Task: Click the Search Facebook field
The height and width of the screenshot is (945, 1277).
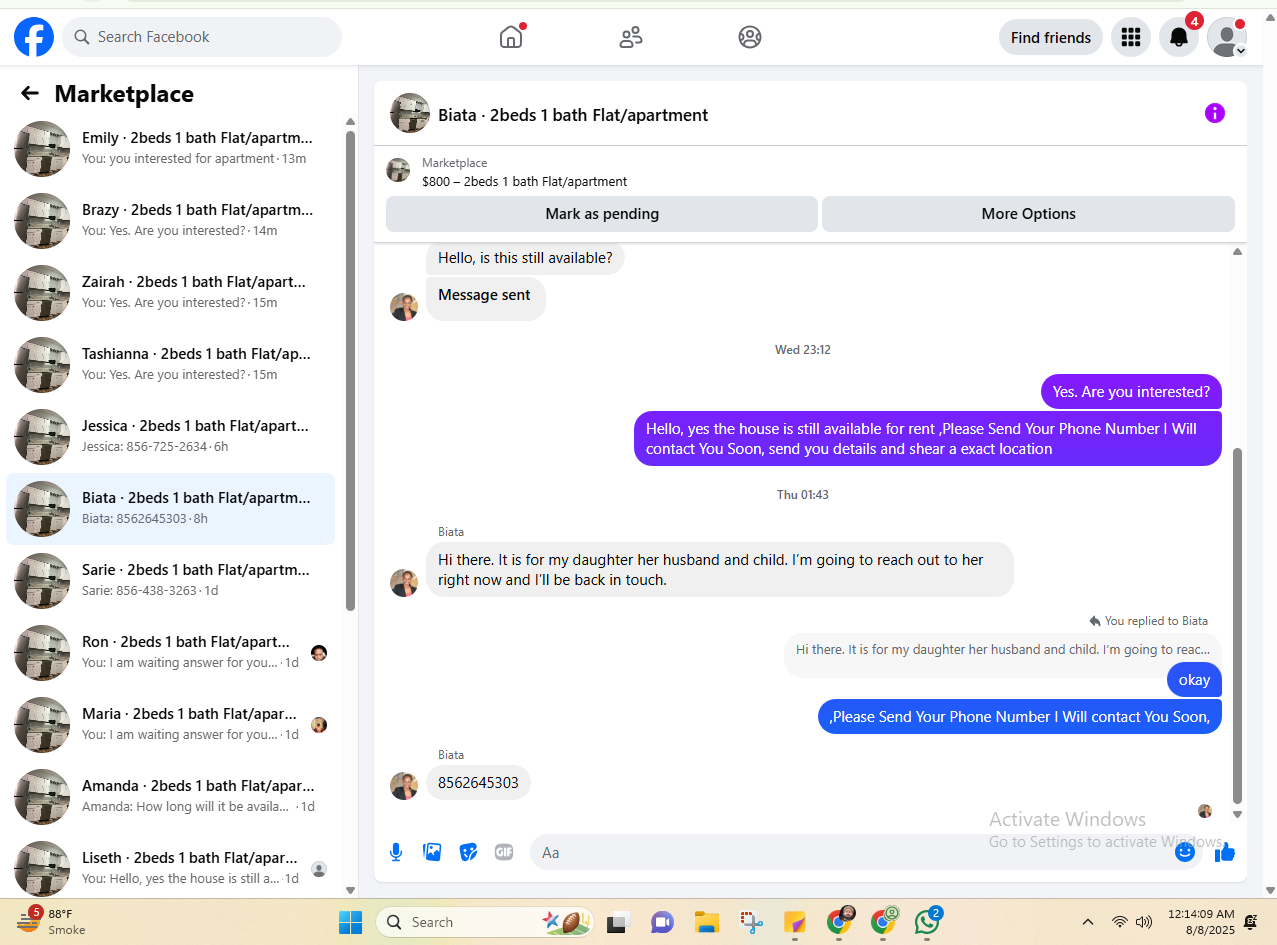Action: point(202,37)
